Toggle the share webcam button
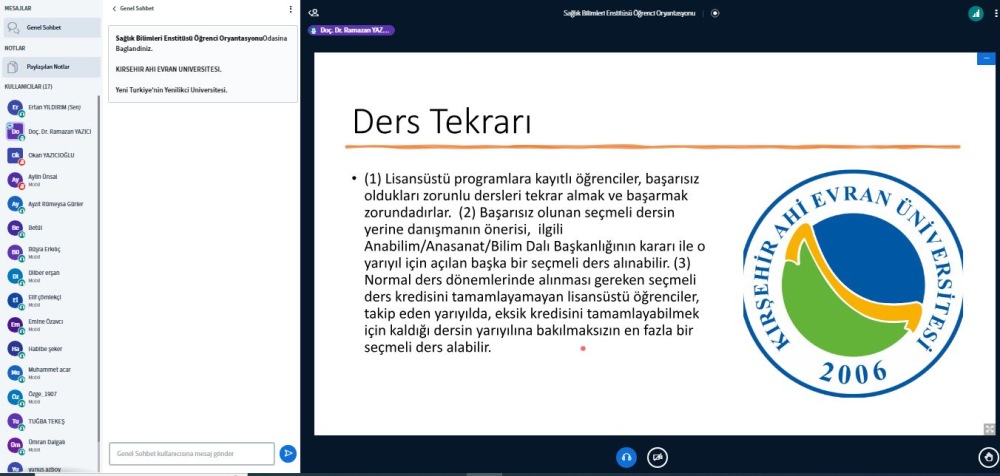Screen dimensions: 1000x476 click(658, 457)
